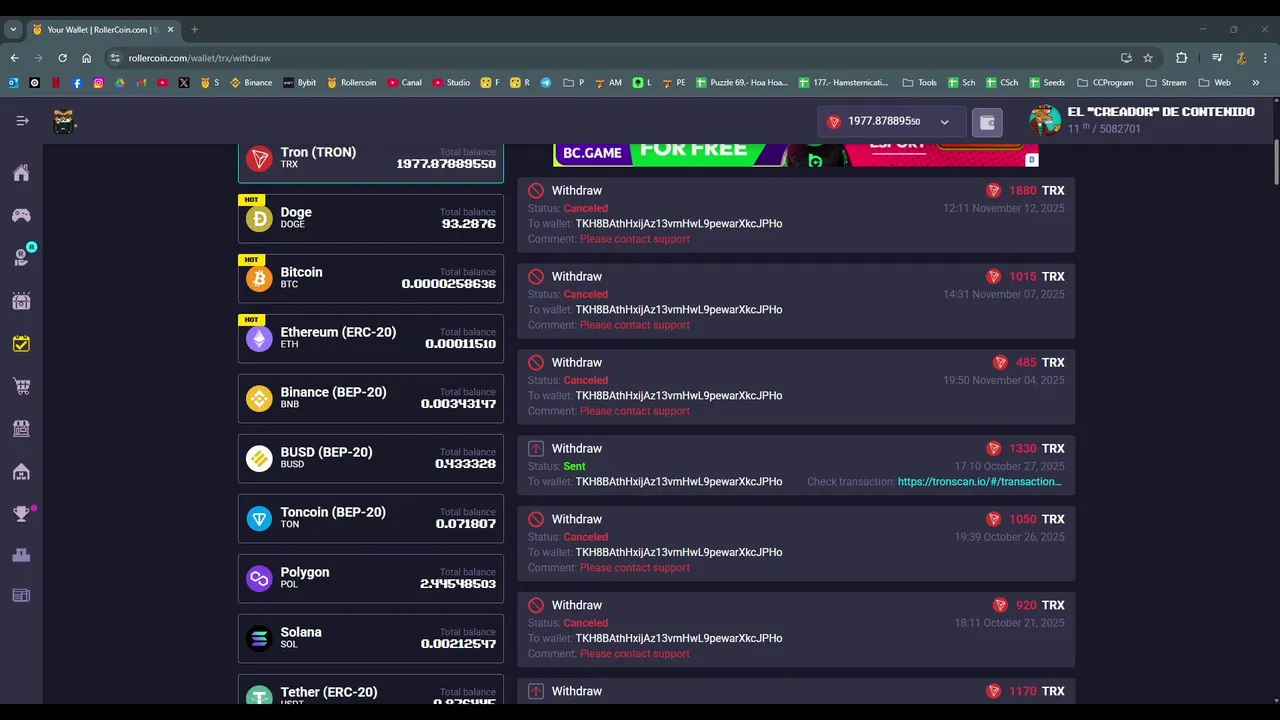View site information icon left of URL
This screenshot has width=1280, height=720.
(115, 58)
